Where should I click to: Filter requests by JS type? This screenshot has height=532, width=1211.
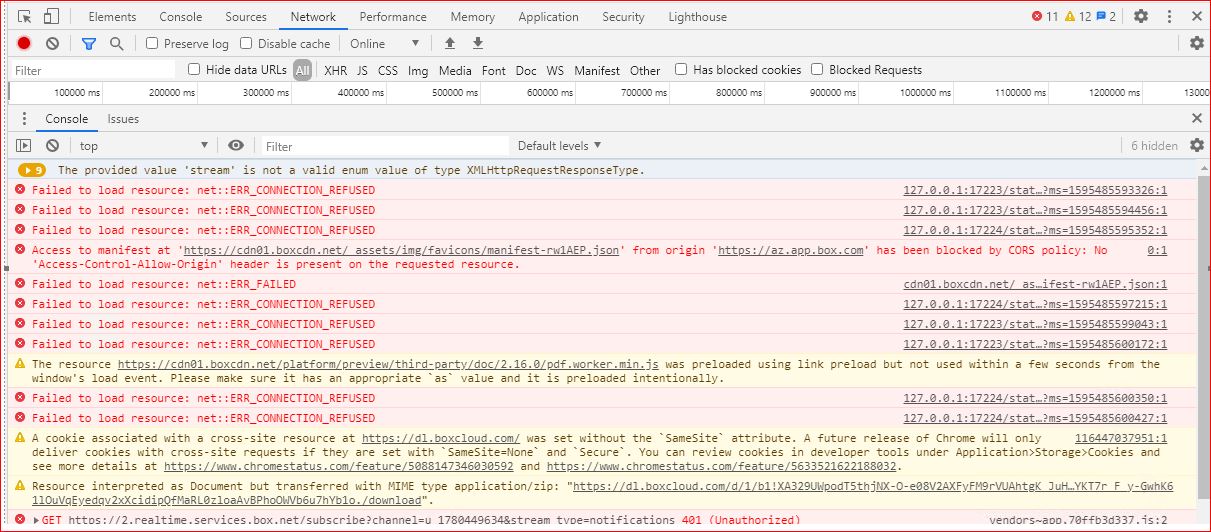pyautogui.click(x=362, y=70)
